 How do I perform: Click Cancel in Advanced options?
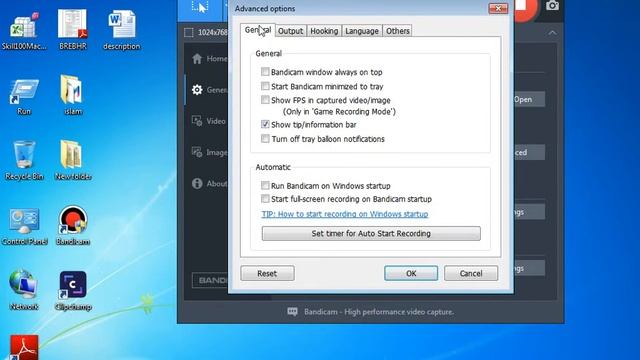pos(471,273)
